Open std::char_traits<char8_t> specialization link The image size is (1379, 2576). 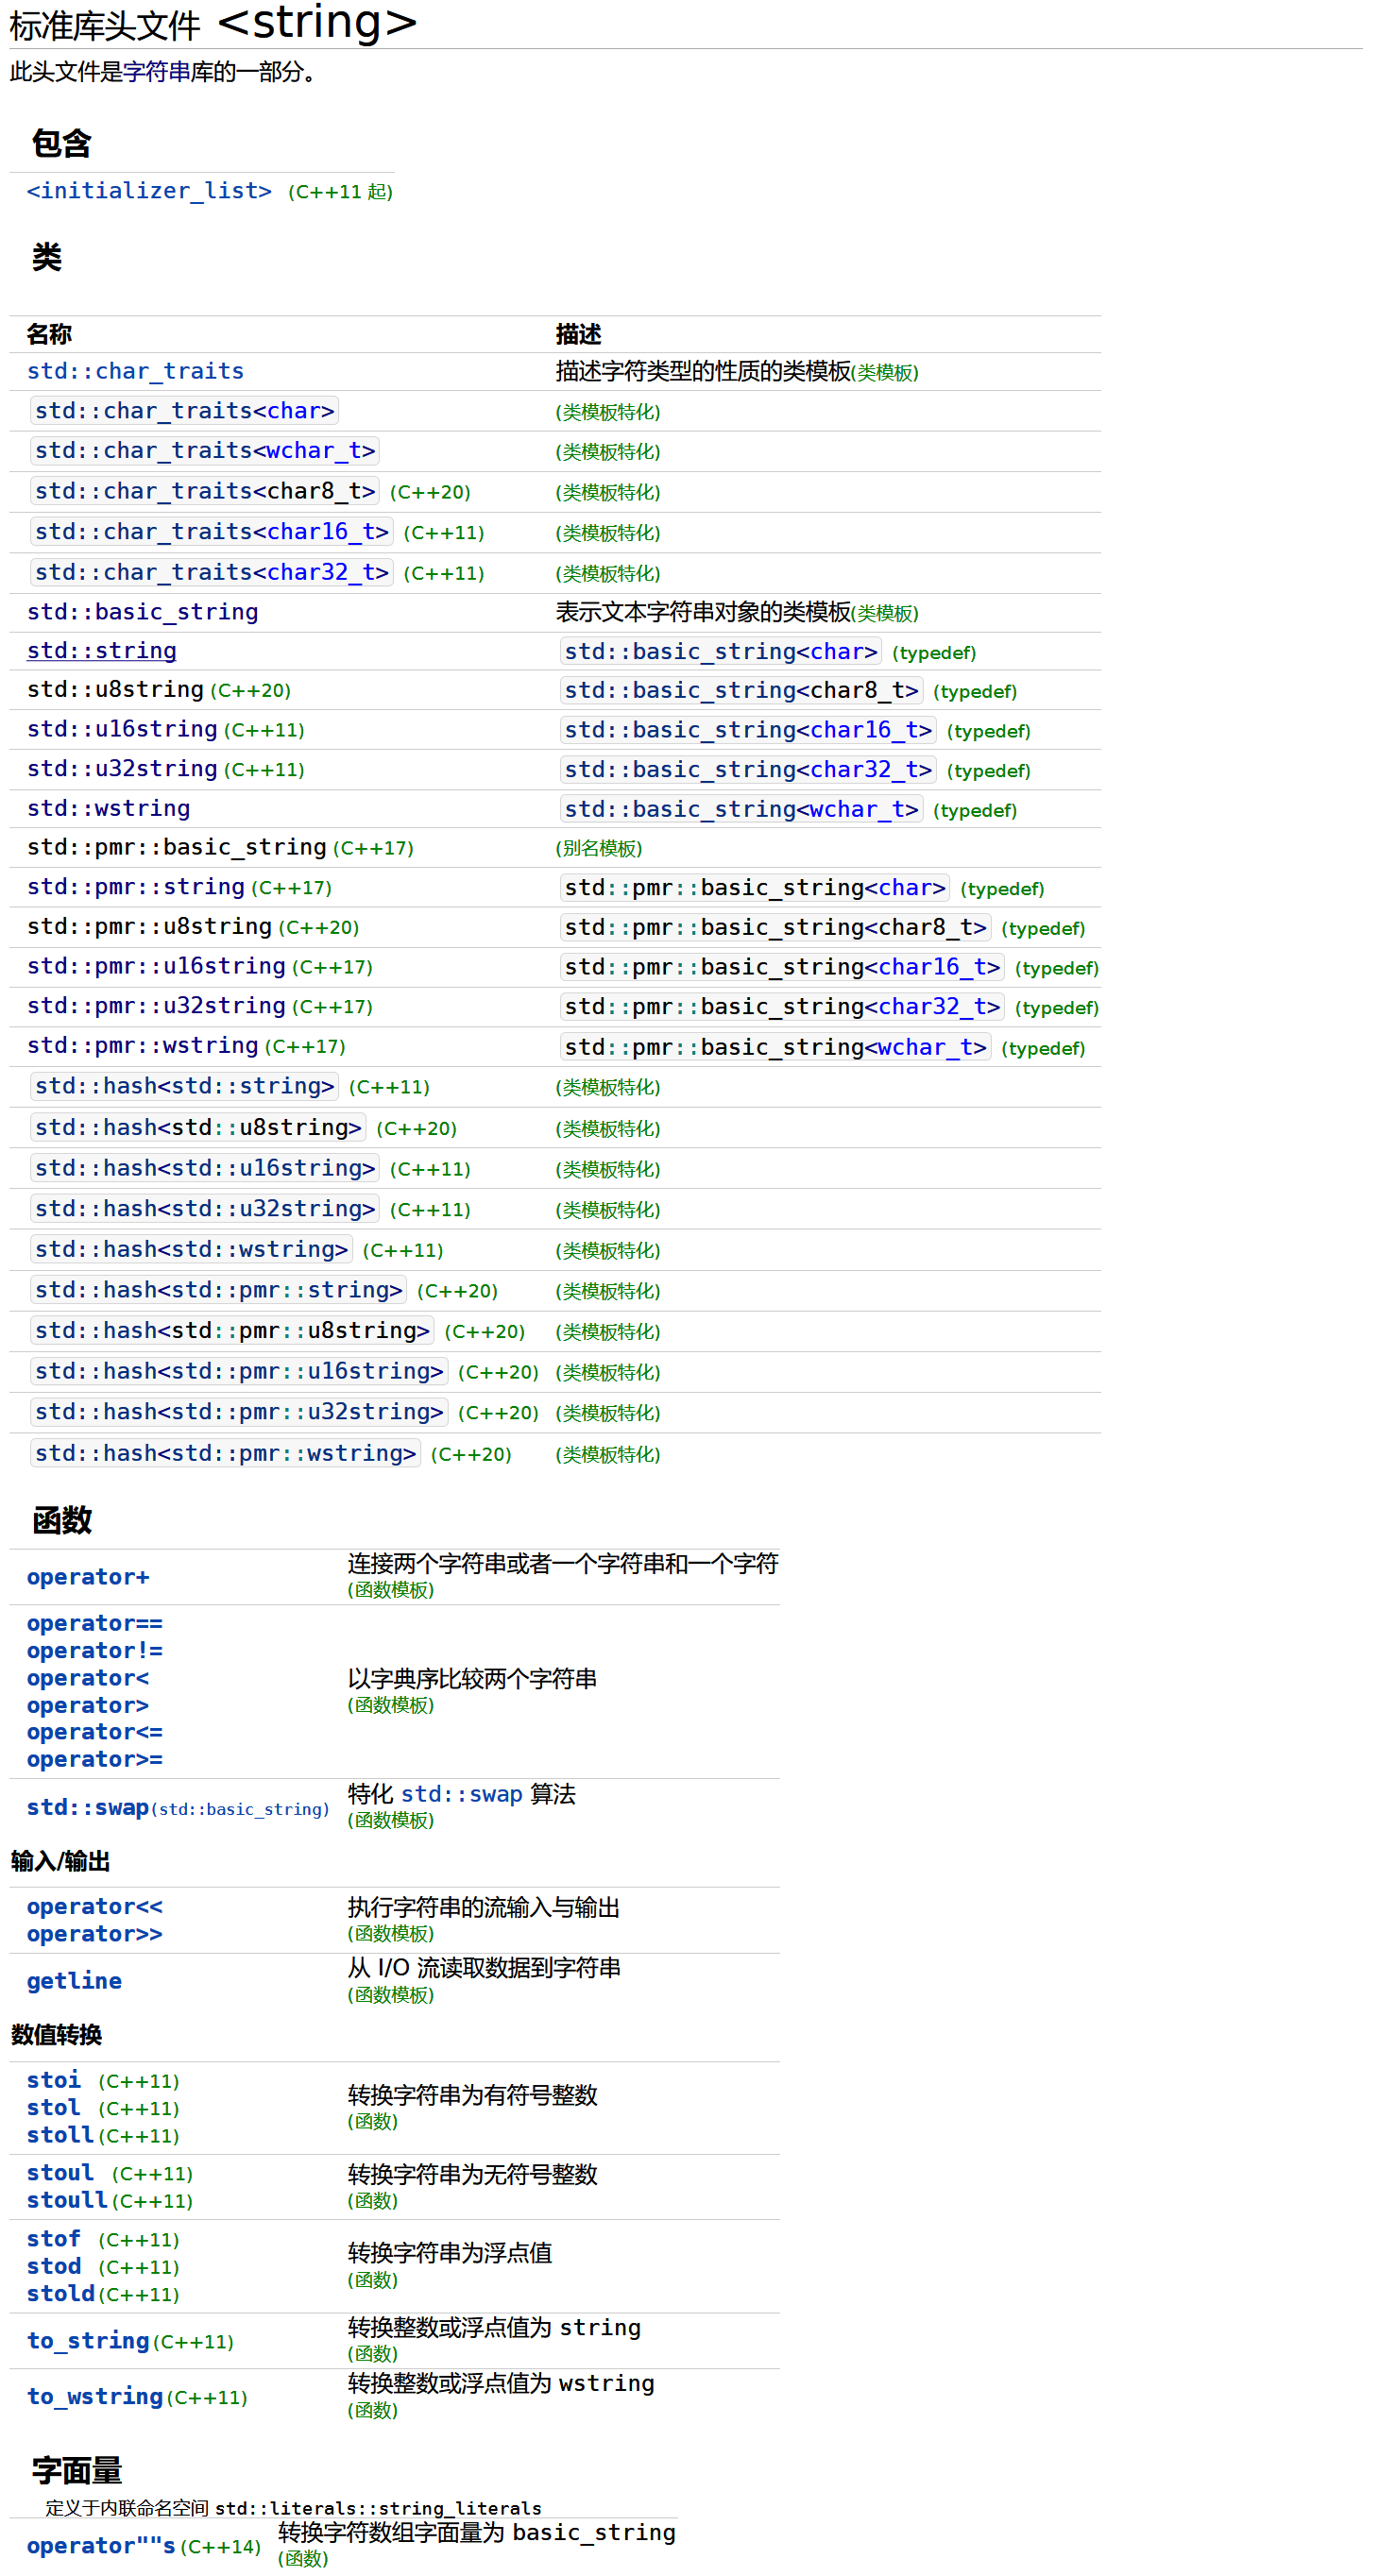click(x=205, y=491)
